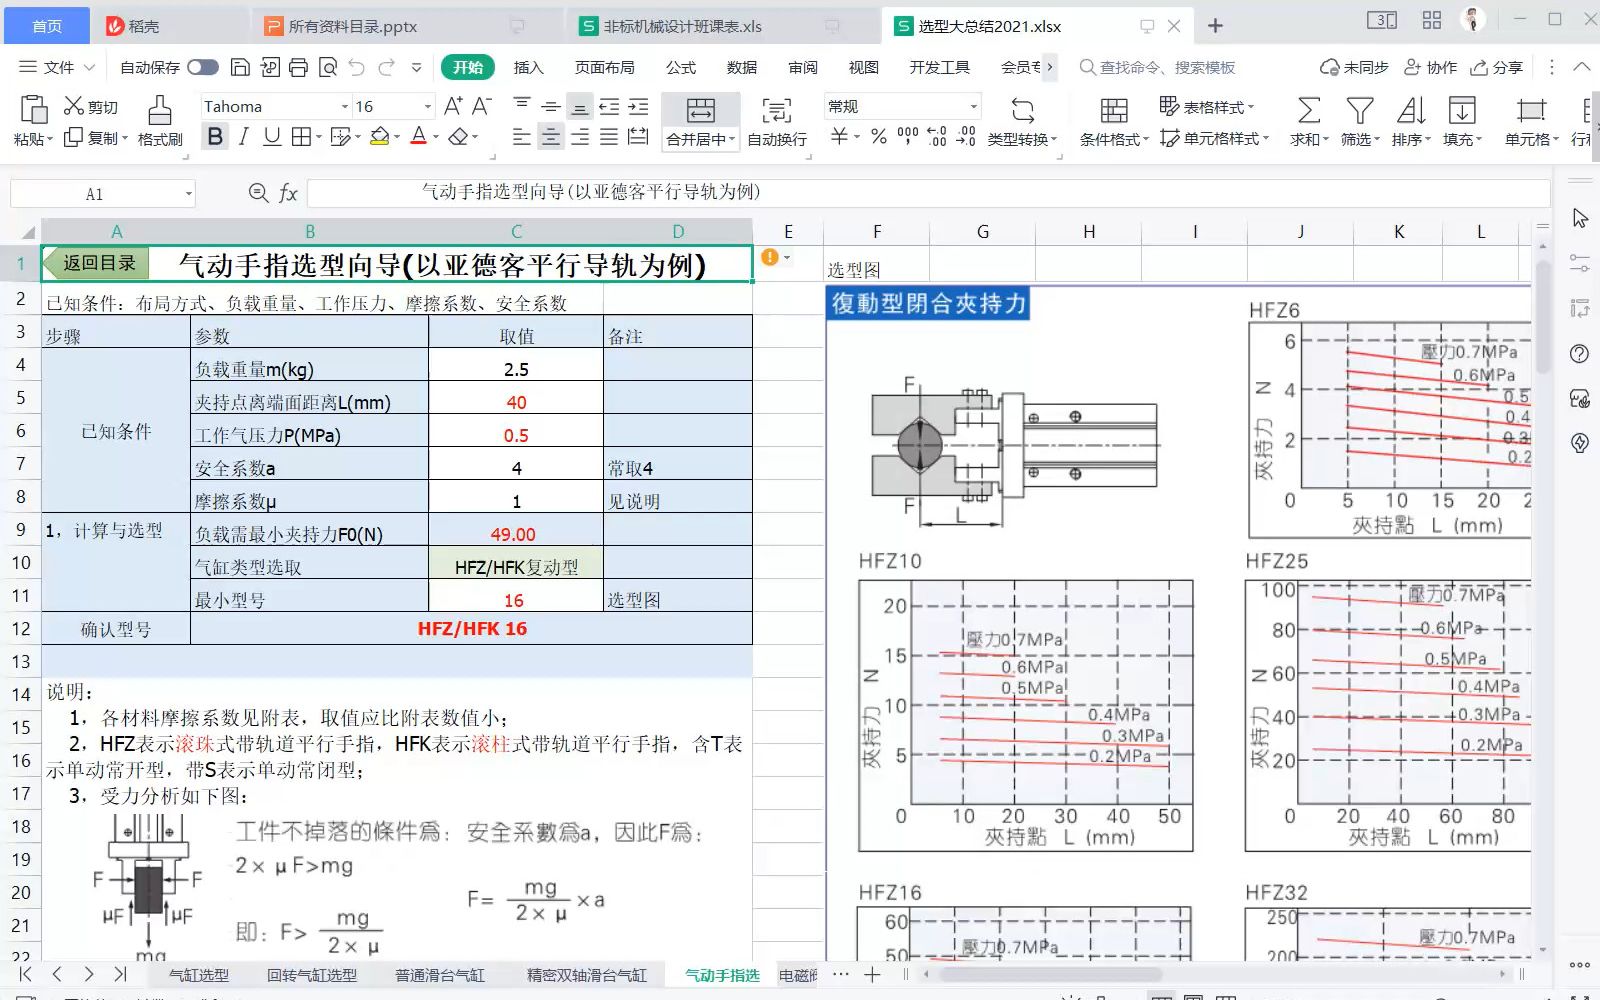Image resolution: width=1600 pixels, height=1000 pixels.
Task: Click the horizontal scrollbar thumb
Action: point(1050,973)
